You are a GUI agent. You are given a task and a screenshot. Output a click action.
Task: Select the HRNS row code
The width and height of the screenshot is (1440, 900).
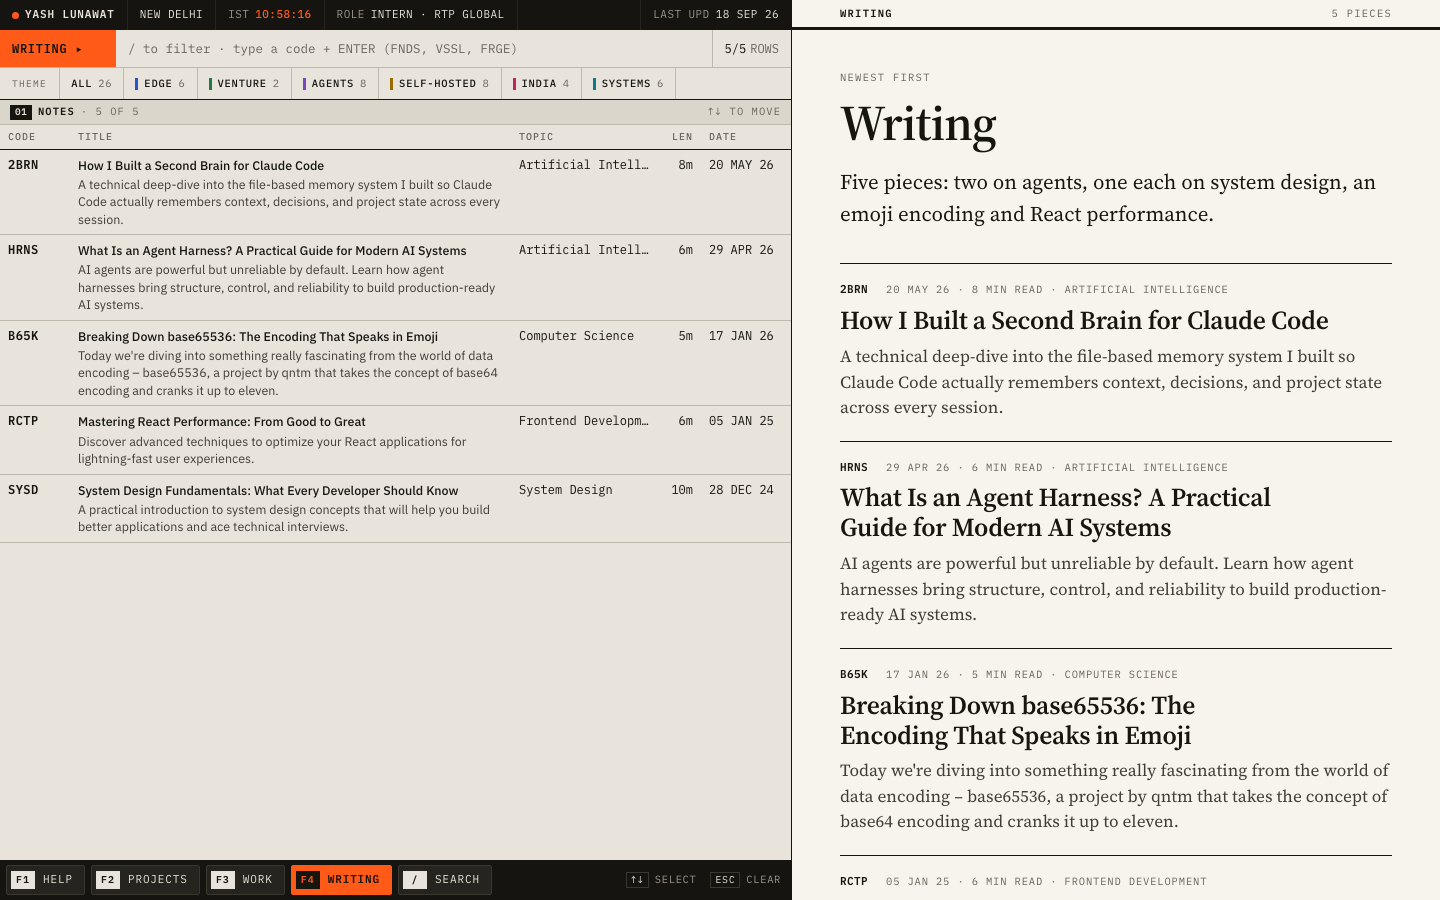(x=23, y=250)
